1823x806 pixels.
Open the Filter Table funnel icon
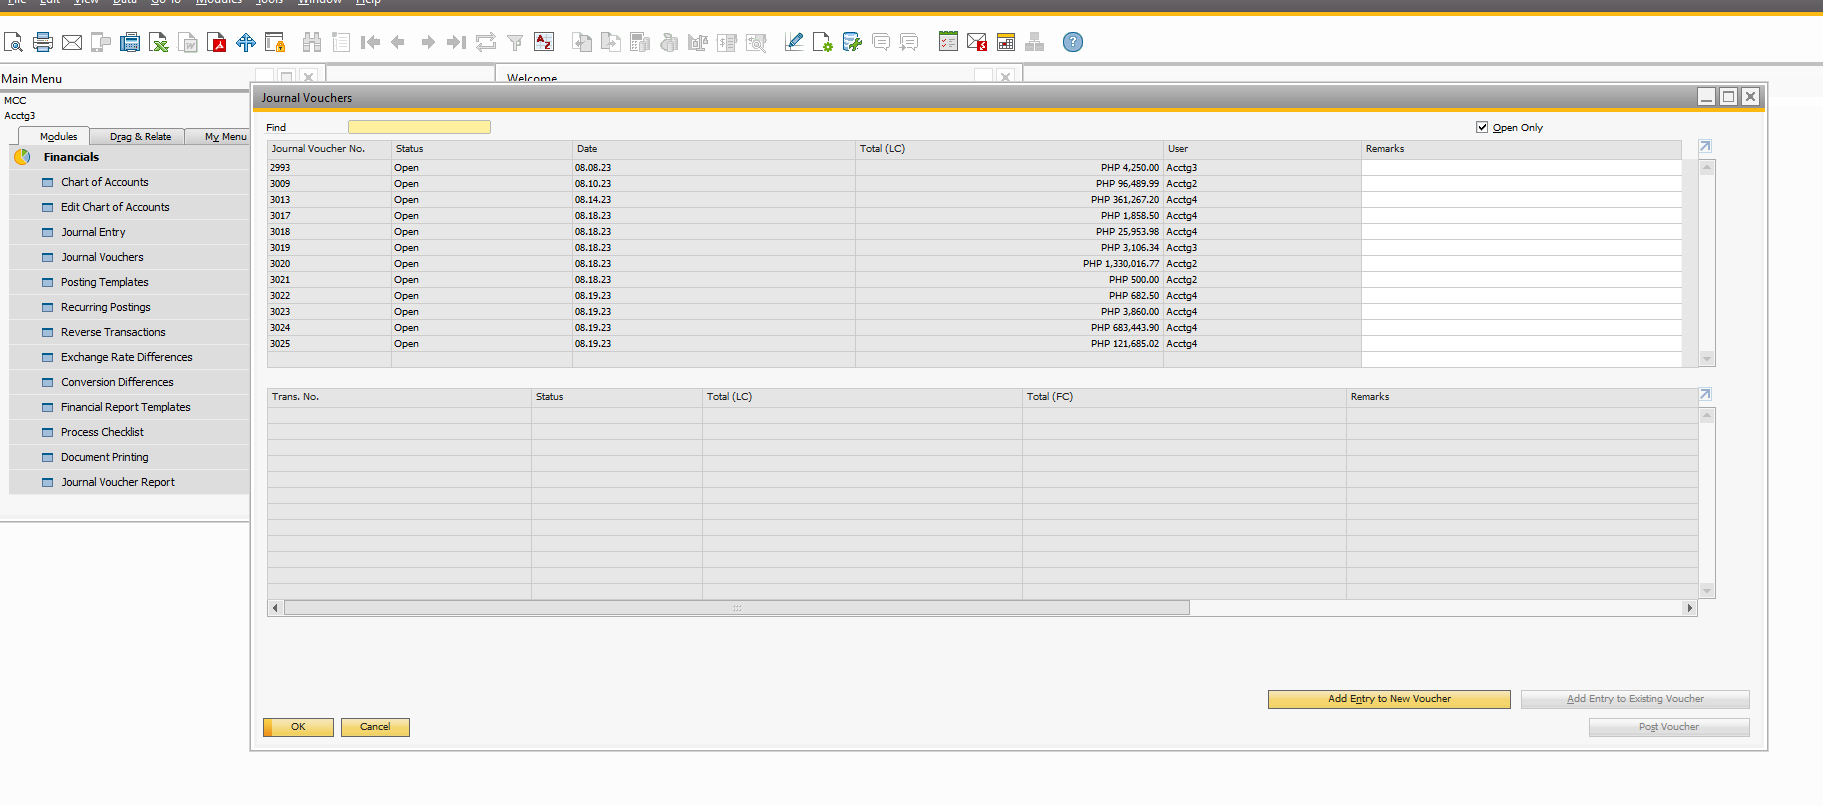(x=515, y=42)
